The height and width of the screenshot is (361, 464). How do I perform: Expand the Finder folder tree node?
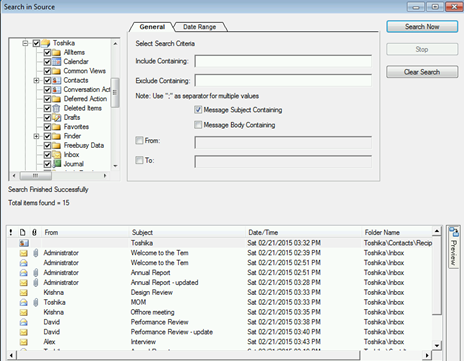36,136
